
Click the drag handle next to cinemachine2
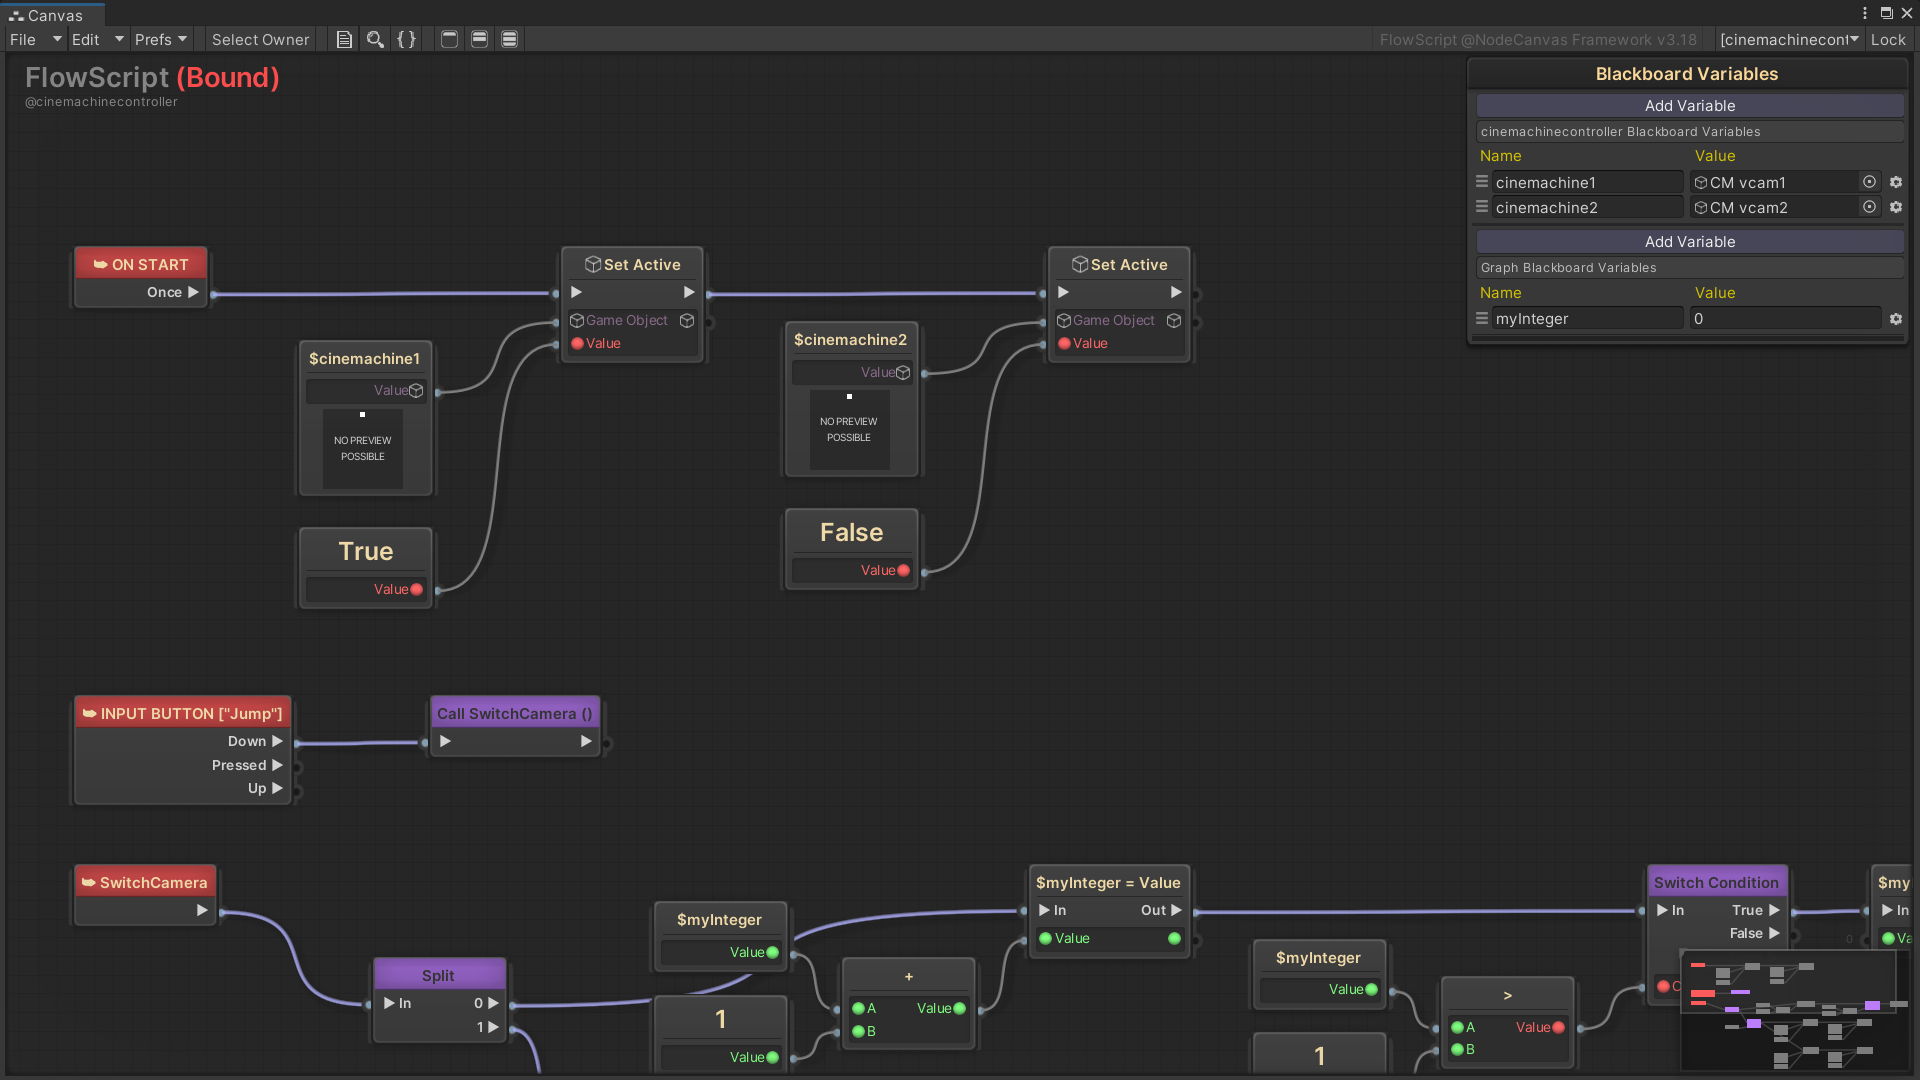point(1482,207)
